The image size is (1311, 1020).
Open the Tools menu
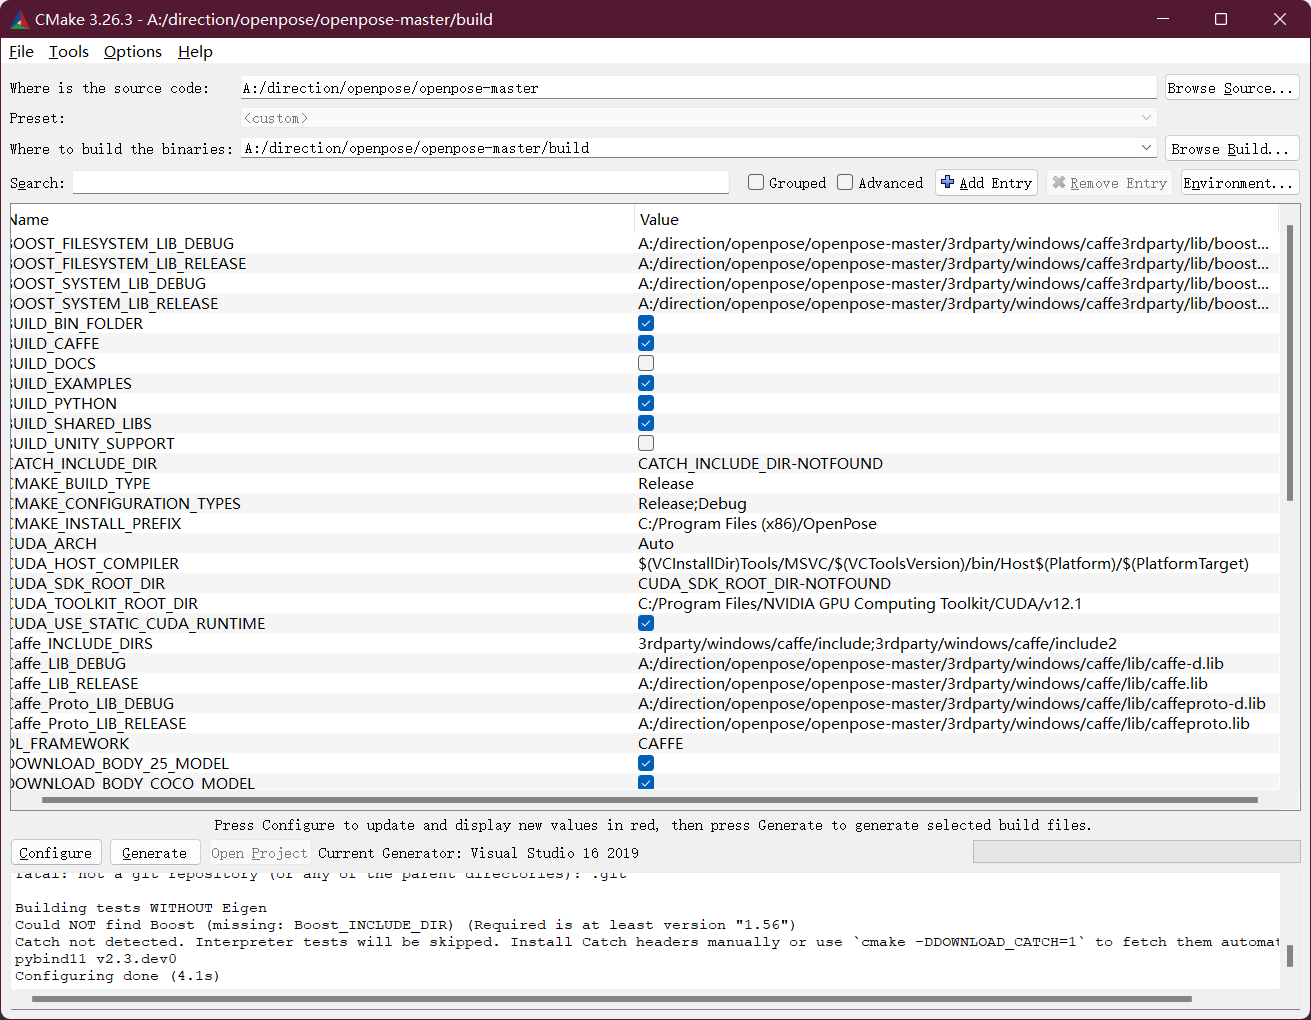coord(69,51)
